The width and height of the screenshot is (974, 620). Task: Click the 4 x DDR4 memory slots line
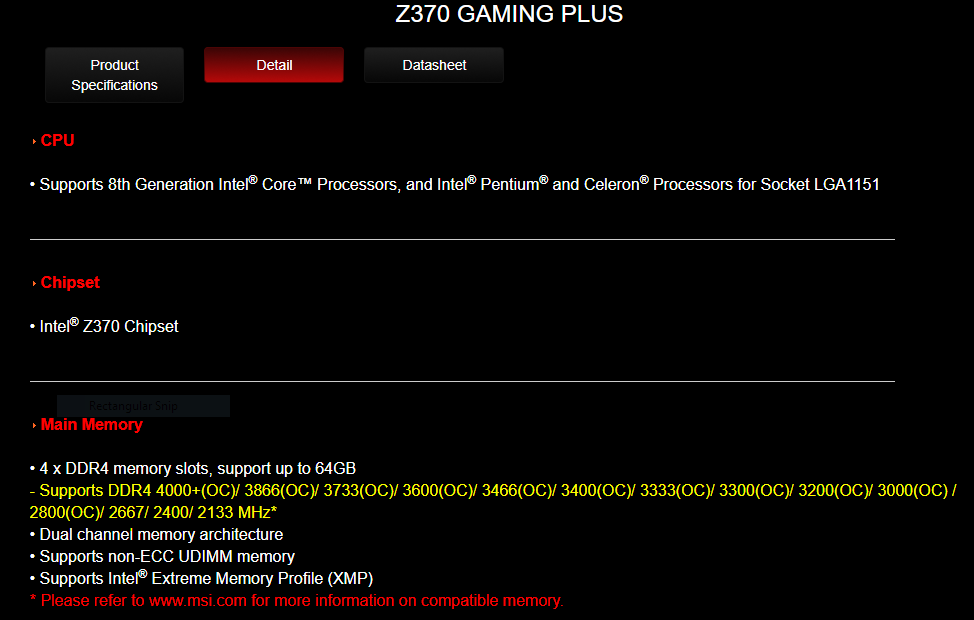tap(193, 468)
